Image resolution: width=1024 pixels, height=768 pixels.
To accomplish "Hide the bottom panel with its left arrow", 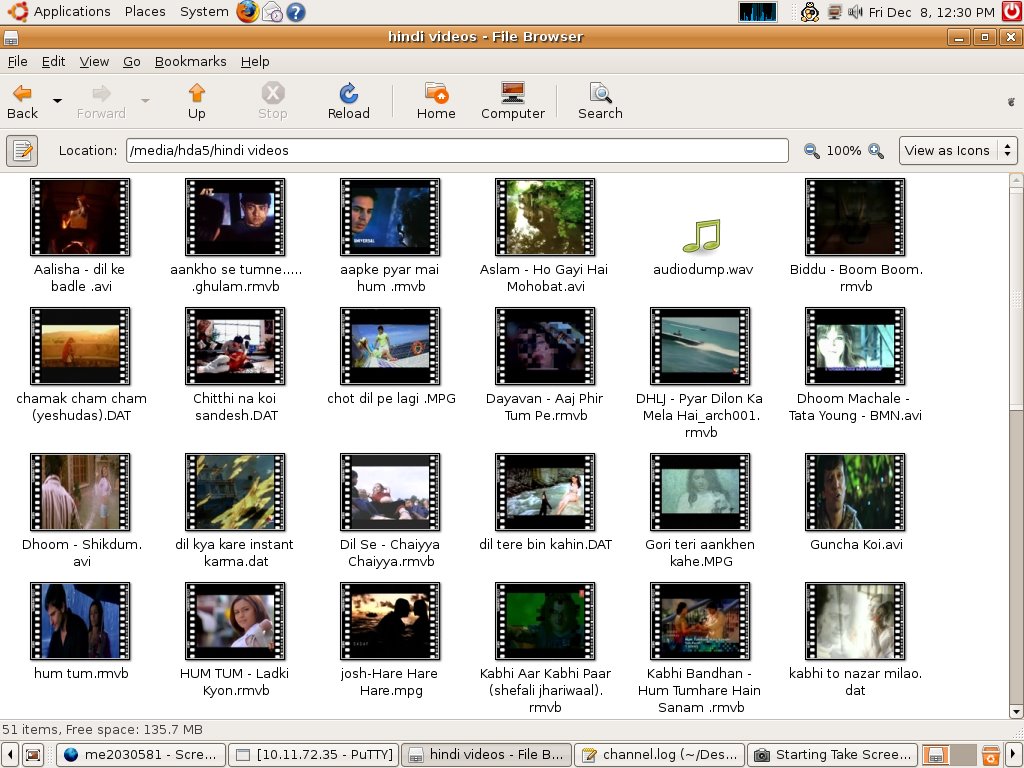I will [x=9, y=755].
